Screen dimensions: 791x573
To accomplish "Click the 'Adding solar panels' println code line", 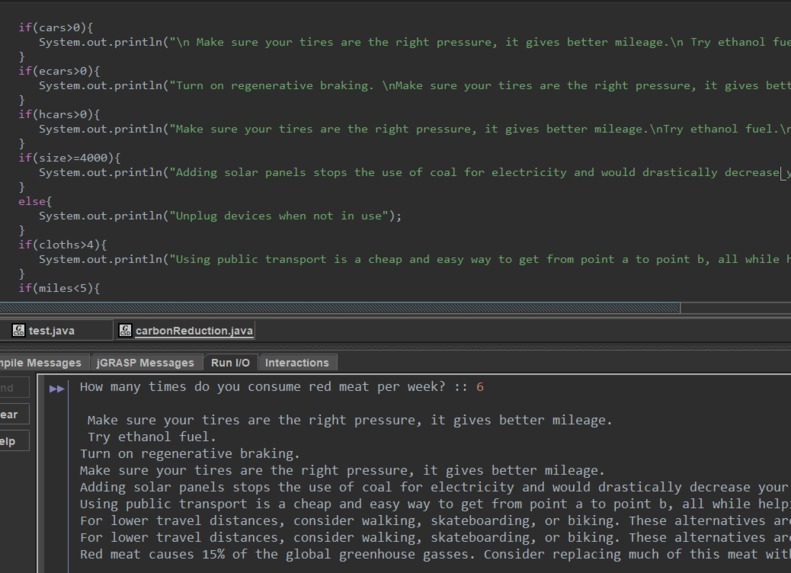I will (x=415, y=173).
